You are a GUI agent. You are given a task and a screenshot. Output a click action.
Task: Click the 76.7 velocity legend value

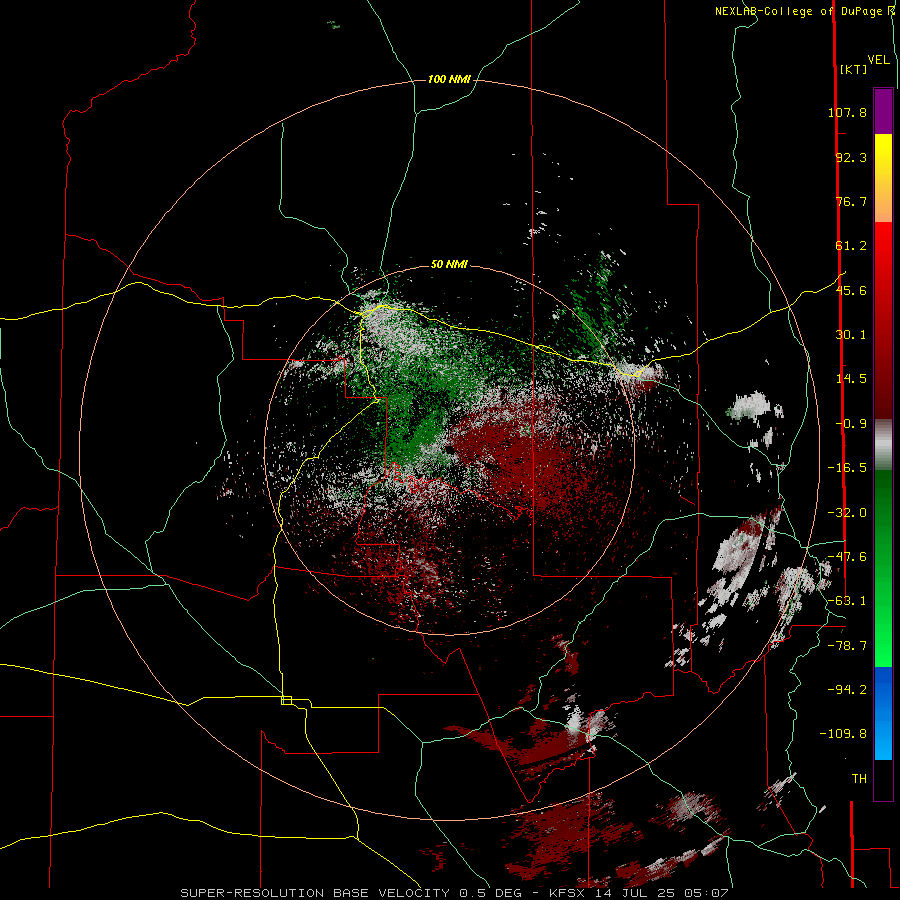coord(851,201)
